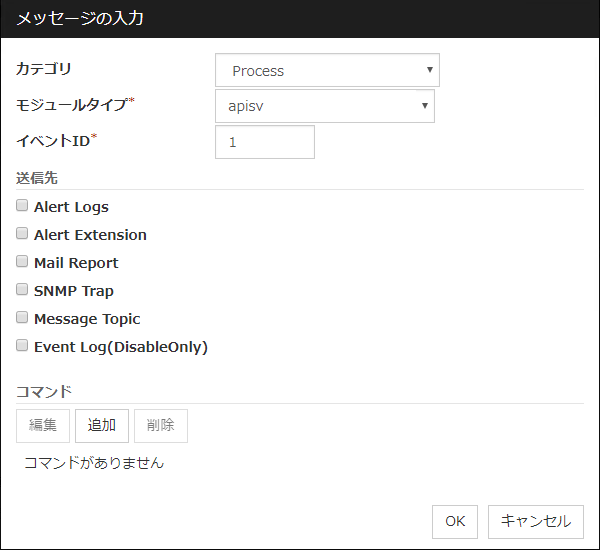Click the カテゴリ field label
Screen dimensions: 600x550
[x=44, y=70]
